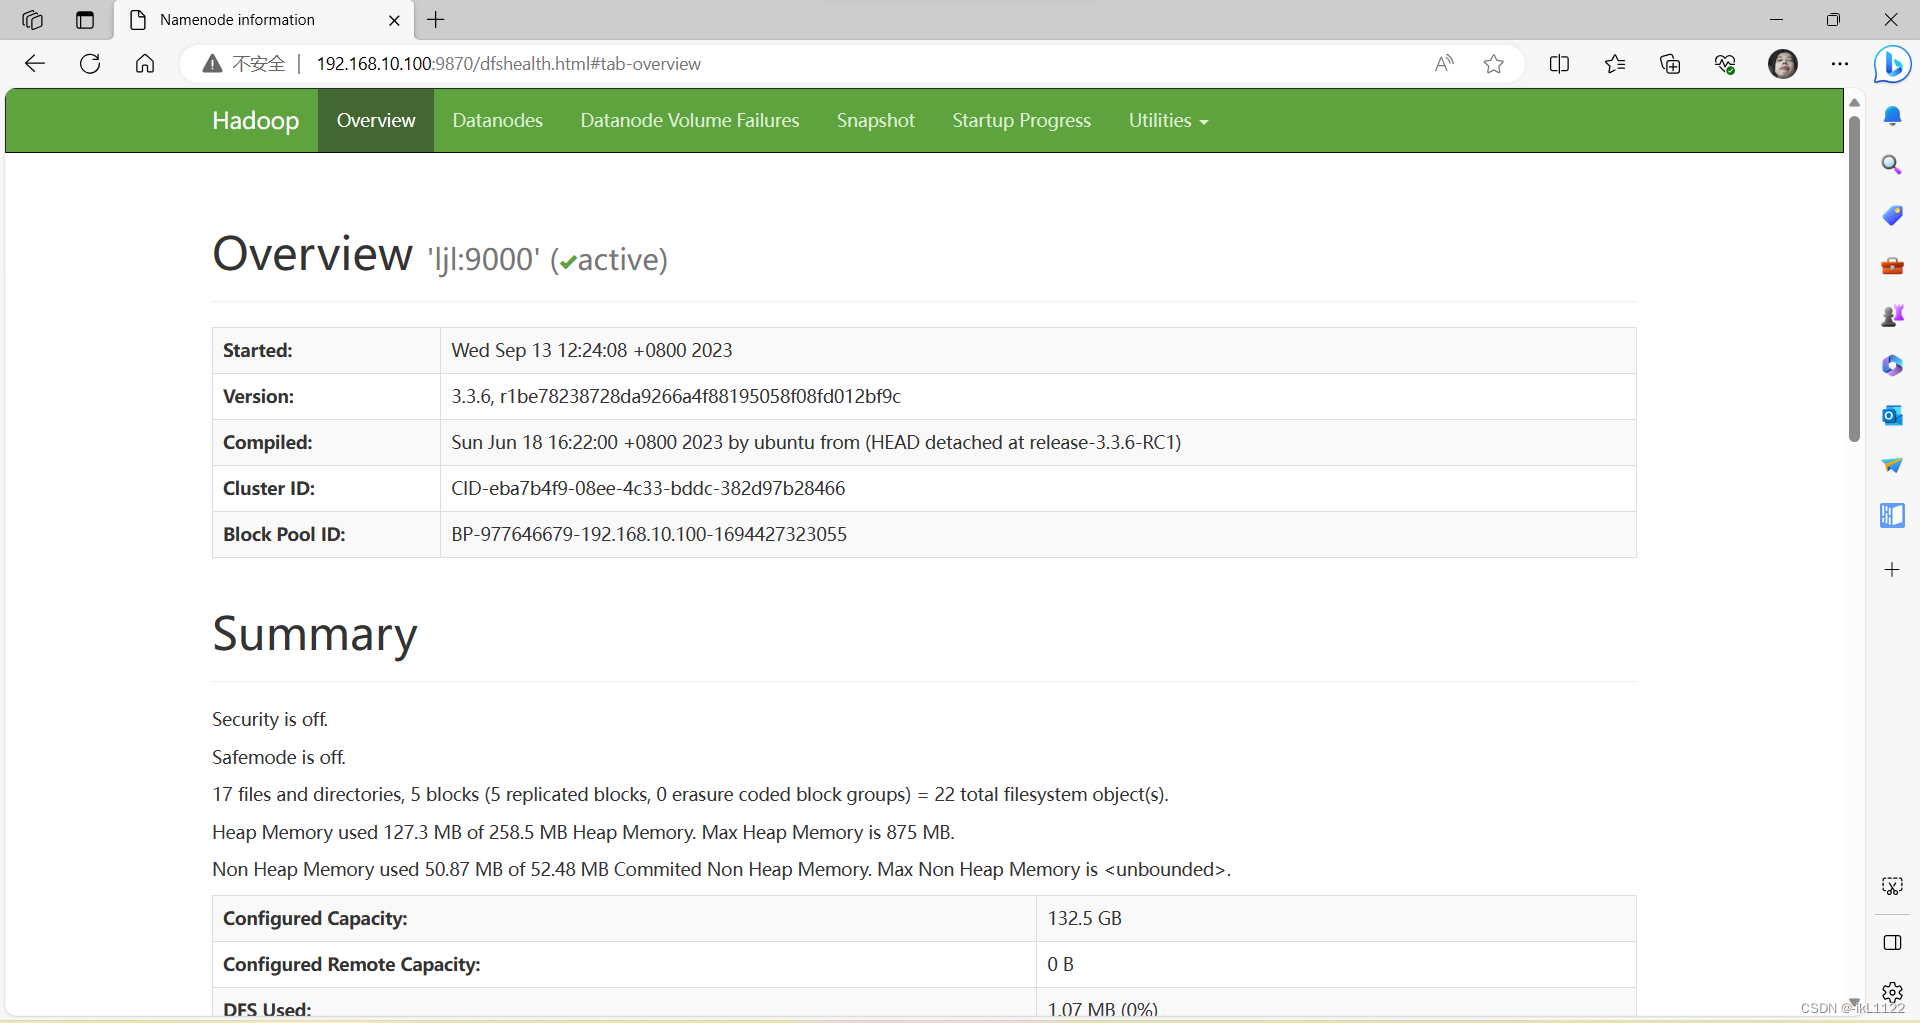
Task: Add a new sidebar app
Action: [1892, 570]
